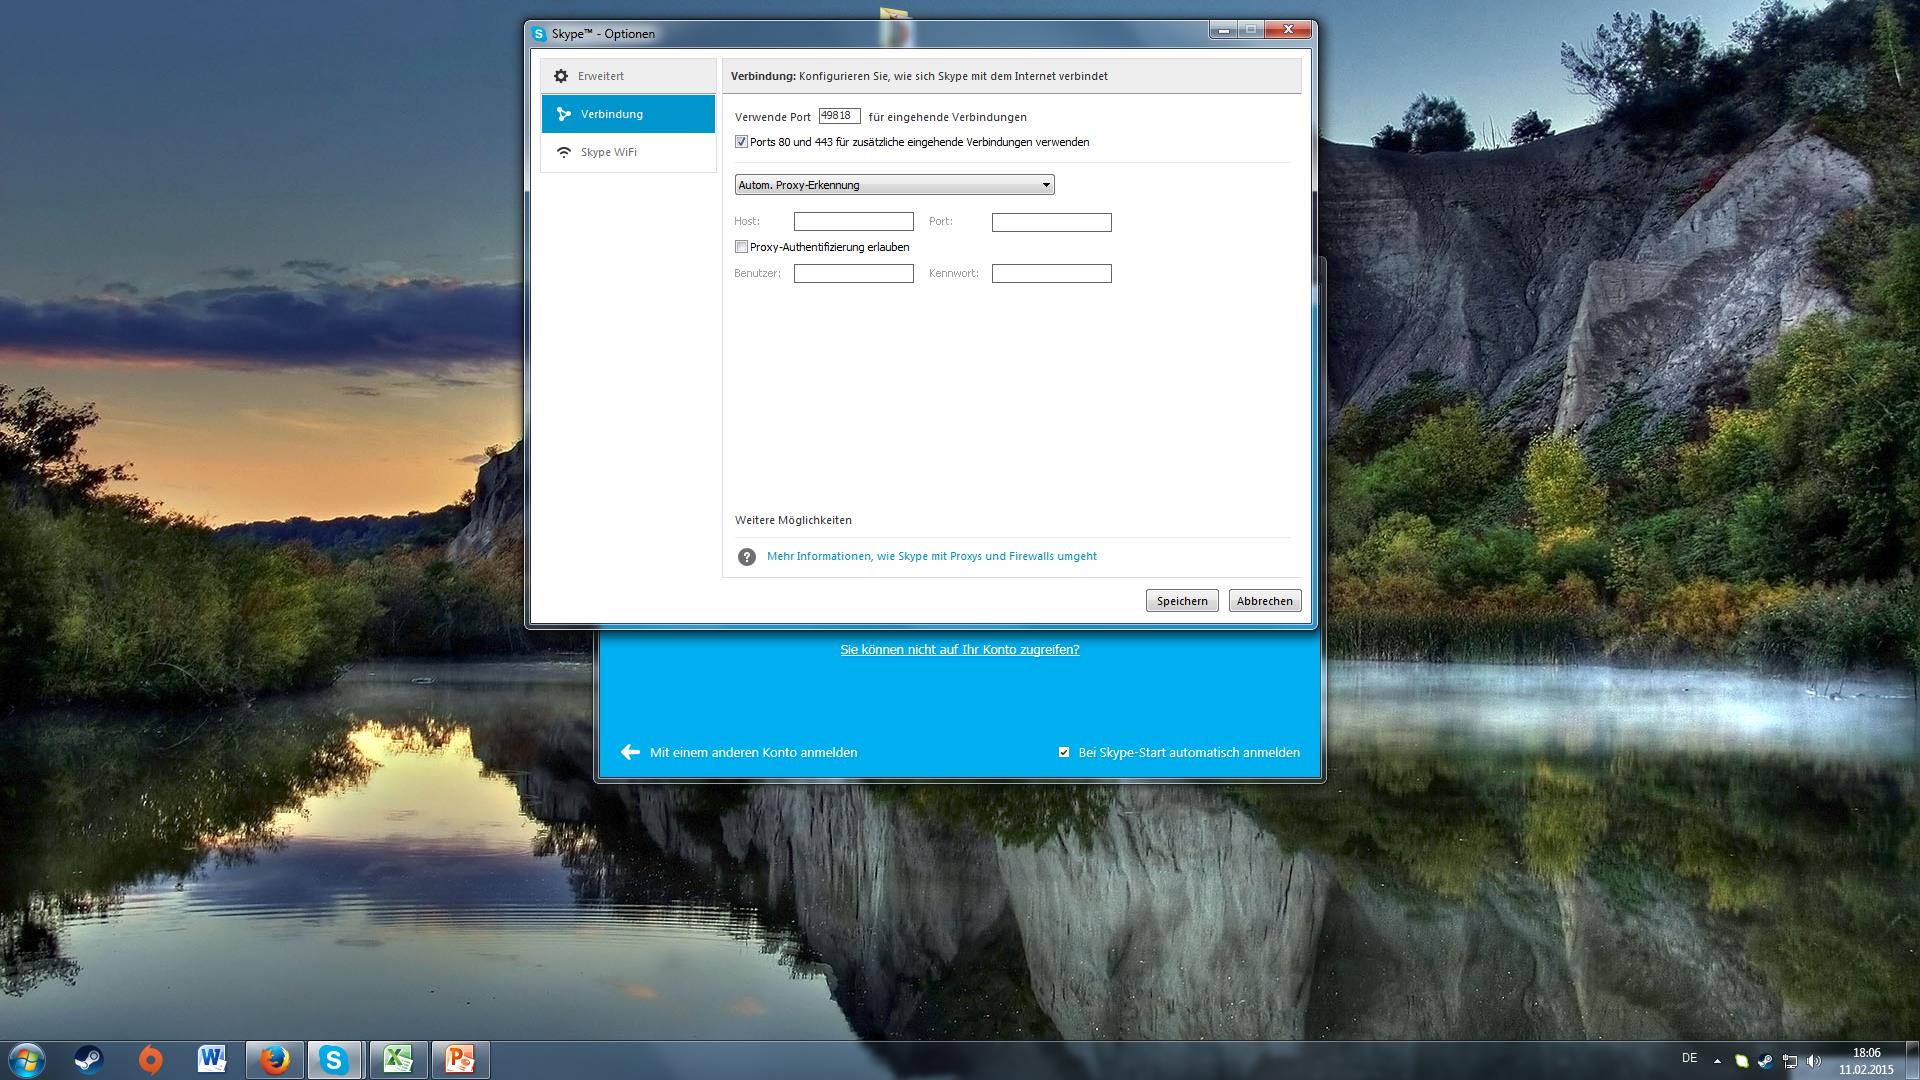
Task: Open the Autom. Proxy-Erkennung dropdown
Action: pos(894,185)
